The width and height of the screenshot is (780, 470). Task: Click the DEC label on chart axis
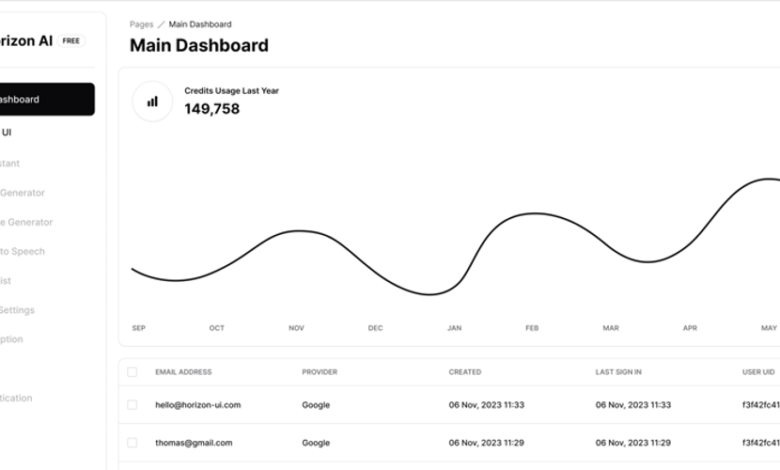pyautogui.click(x=376, y=328)
